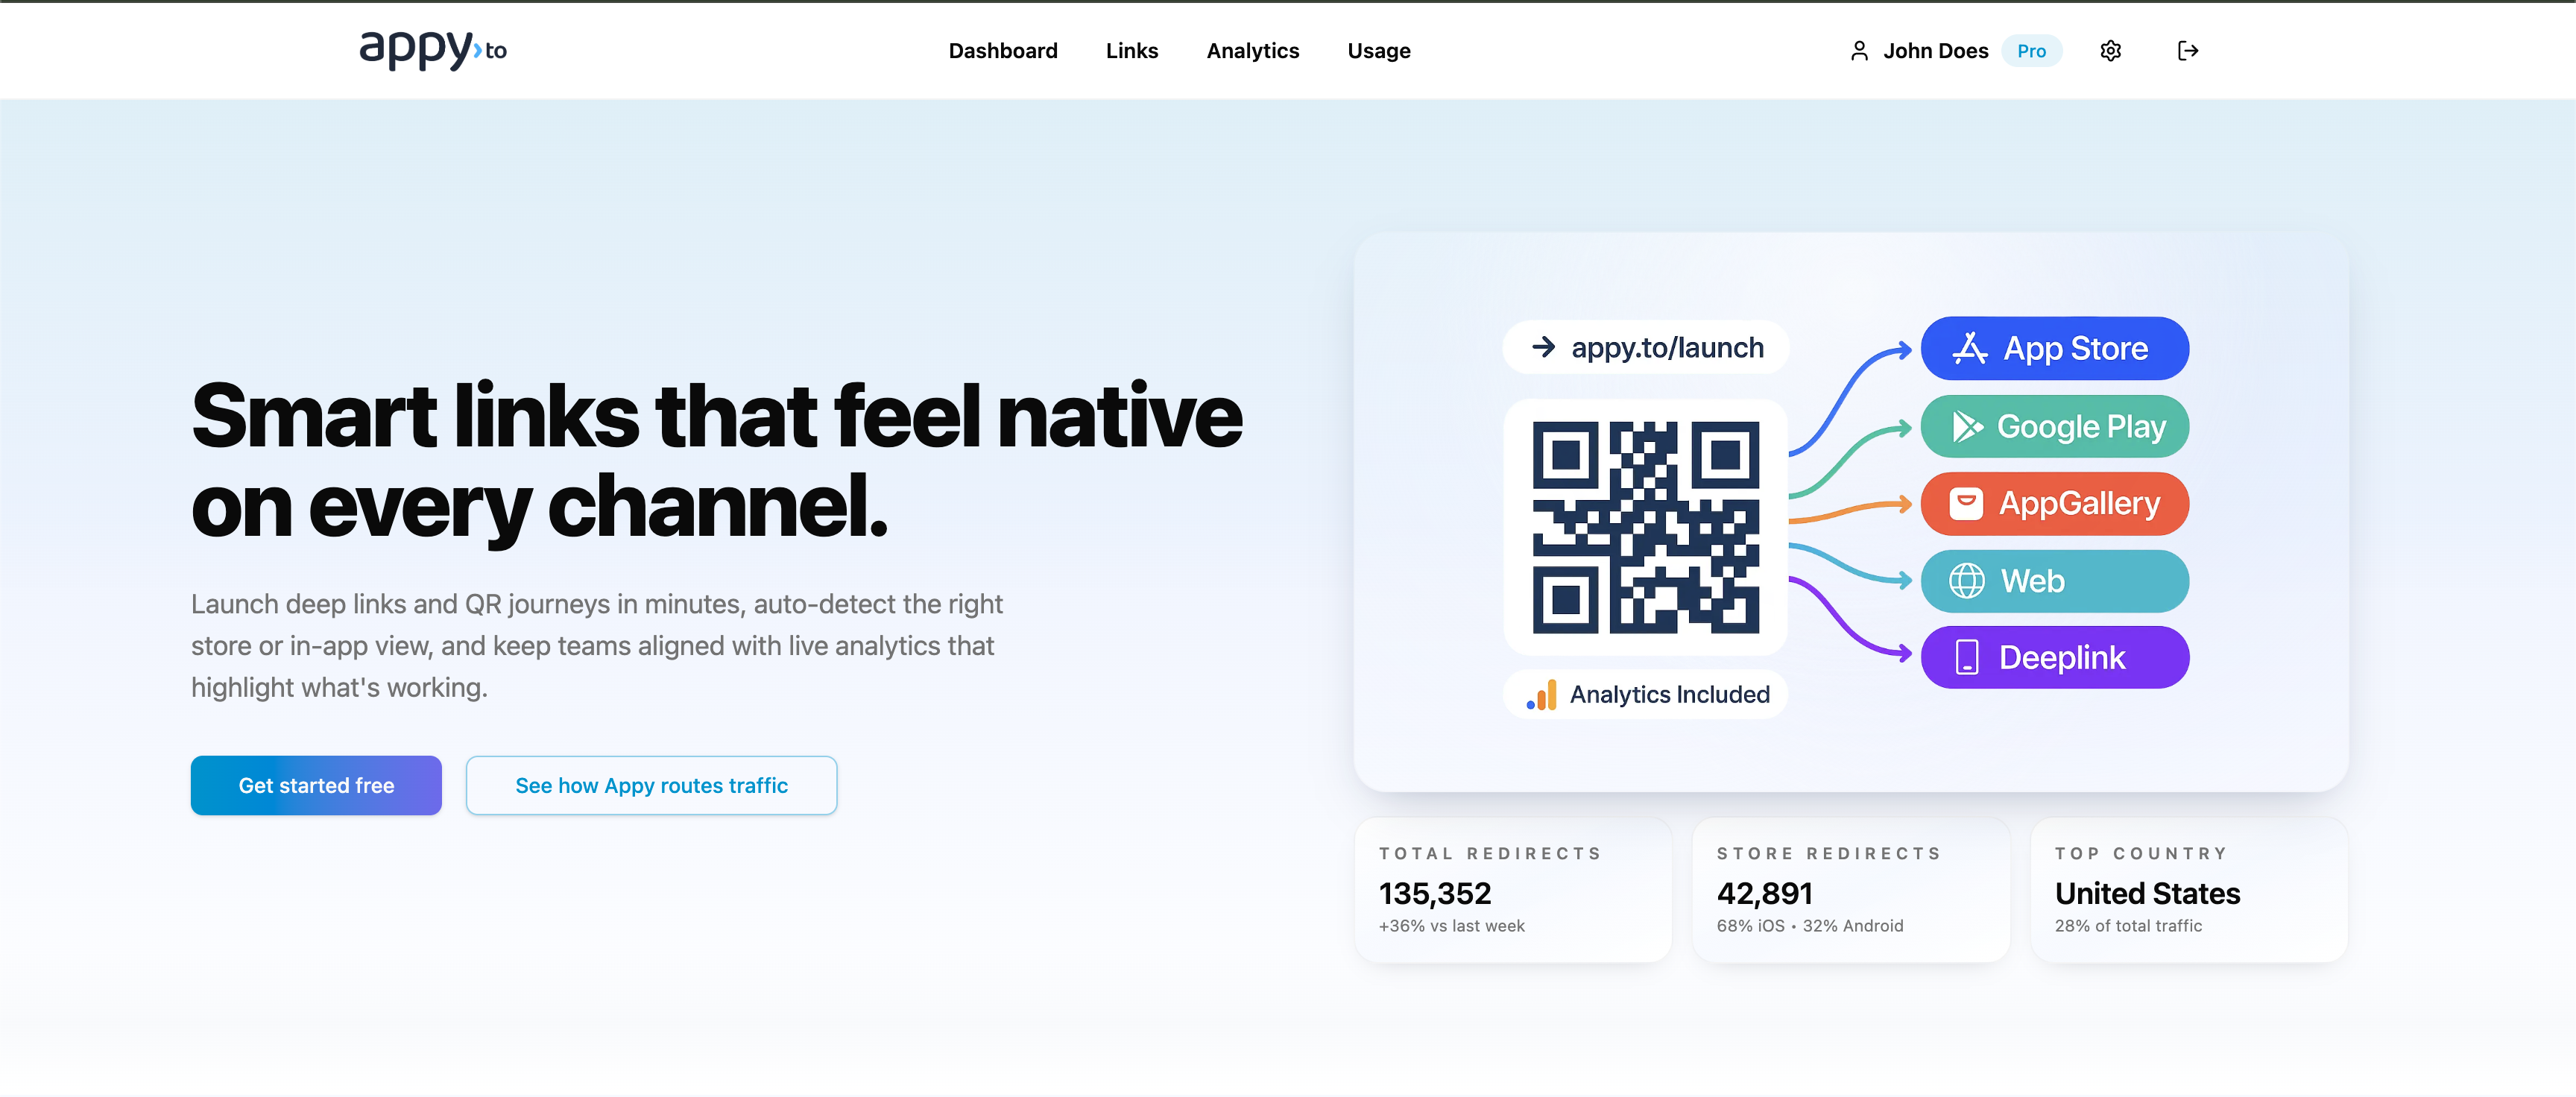Open the Total Redirects stat card
The image size is (2576, 1097).
pos(1512,890)
